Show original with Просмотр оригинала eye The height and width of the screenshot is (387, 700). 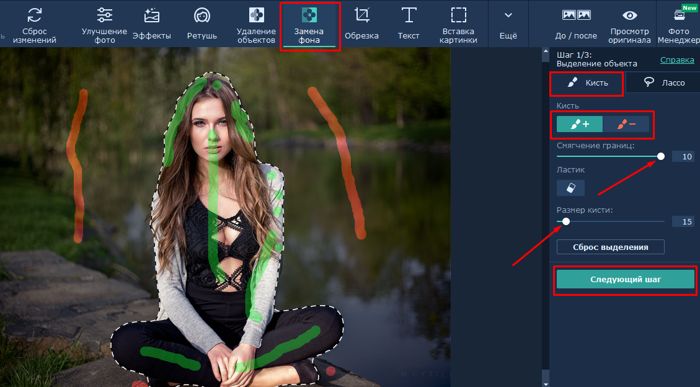coord(629,25)
